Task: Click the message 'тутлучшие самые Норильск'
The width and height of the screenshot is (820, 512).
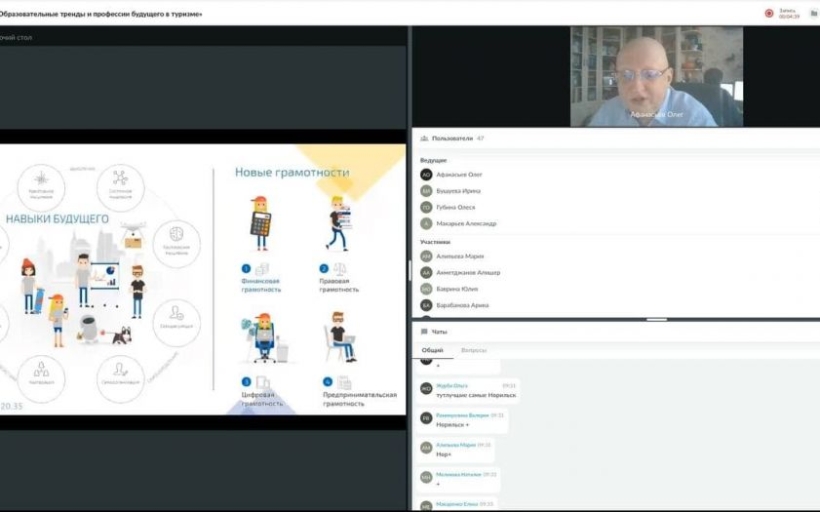Action: [476, 395]
